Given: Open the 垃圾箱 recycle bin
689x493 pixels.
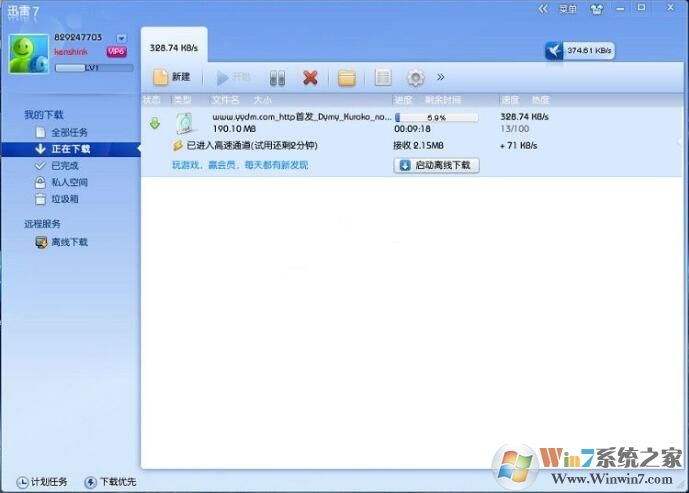Looking at the screenshot, I should [x=64, y=199].
